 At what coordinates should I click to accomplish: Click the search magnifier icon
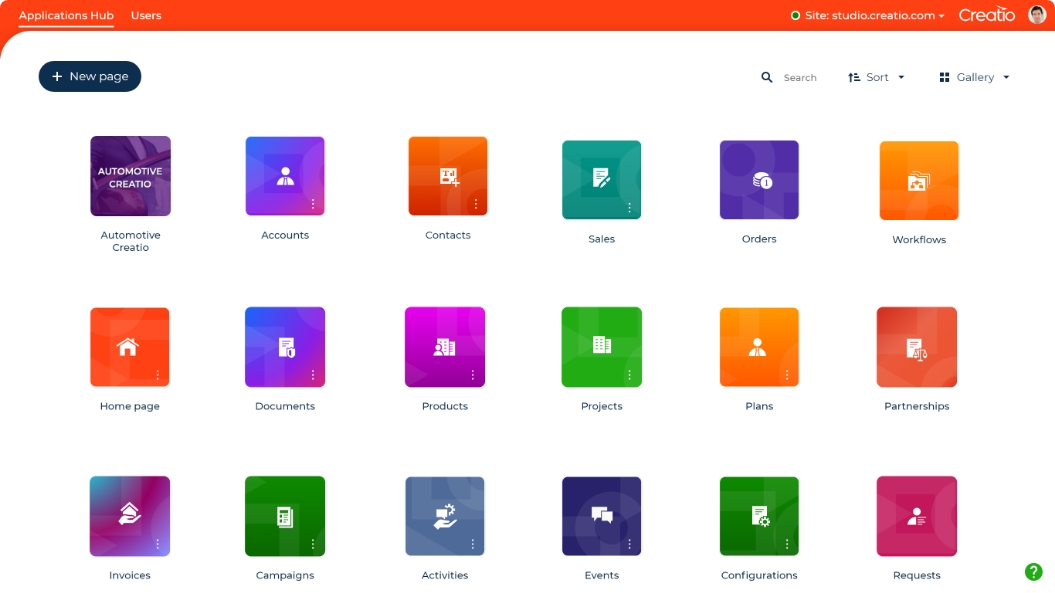pyautogui.click(x=766, y=77)
